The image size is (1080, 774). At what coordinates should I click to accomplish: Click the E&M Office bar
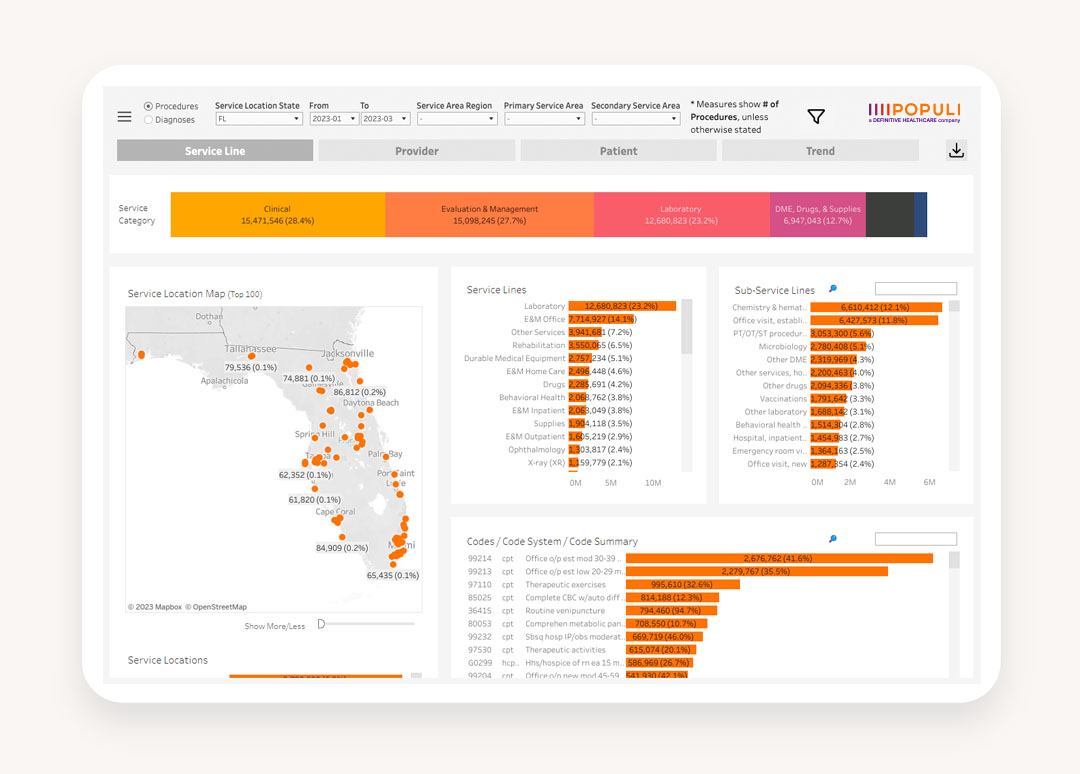click(x=601, y=319)
